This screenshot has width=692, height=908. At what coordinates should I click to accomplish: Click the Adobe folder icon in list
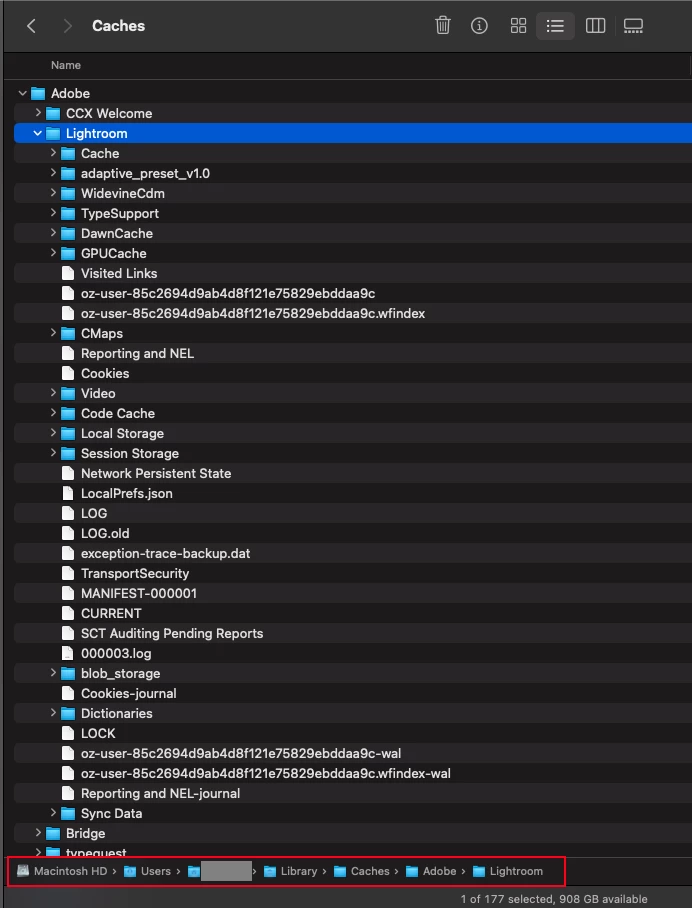[38, 93]
